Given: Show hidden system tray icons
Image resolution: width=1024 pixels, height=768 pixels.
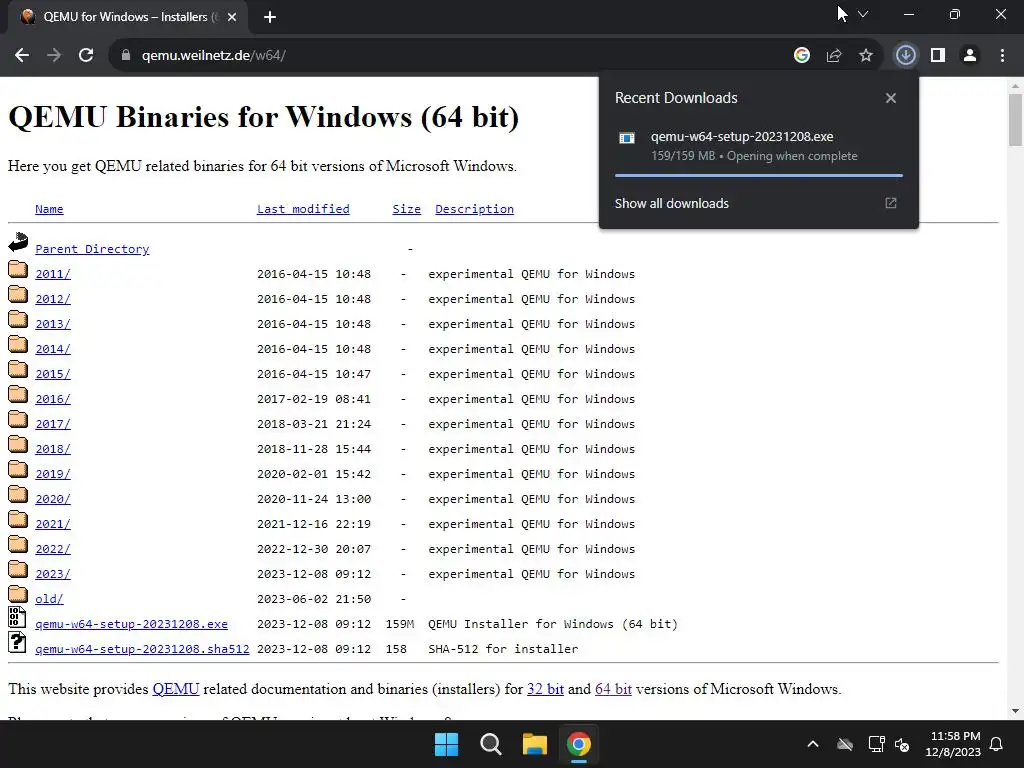Looking at the screenshot, I should tap(813, 744).
